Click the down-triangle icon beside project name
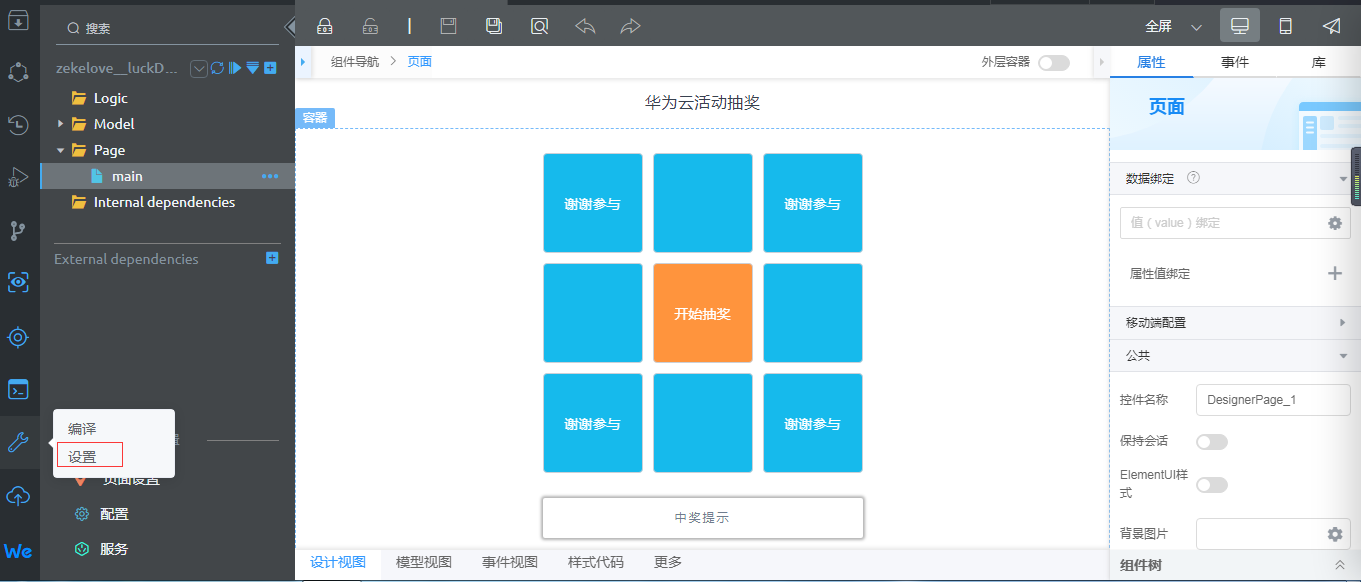 pyautogui.click(x=253, y=68)
